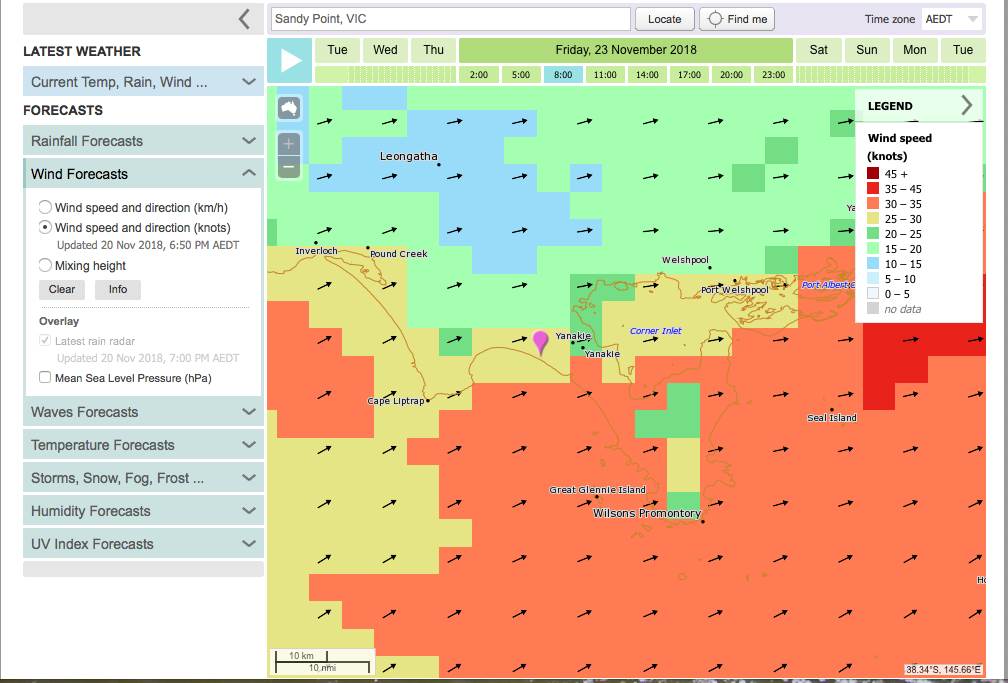Click the Find me button
Screen dimensions: 1008x683
click(736, 19)
